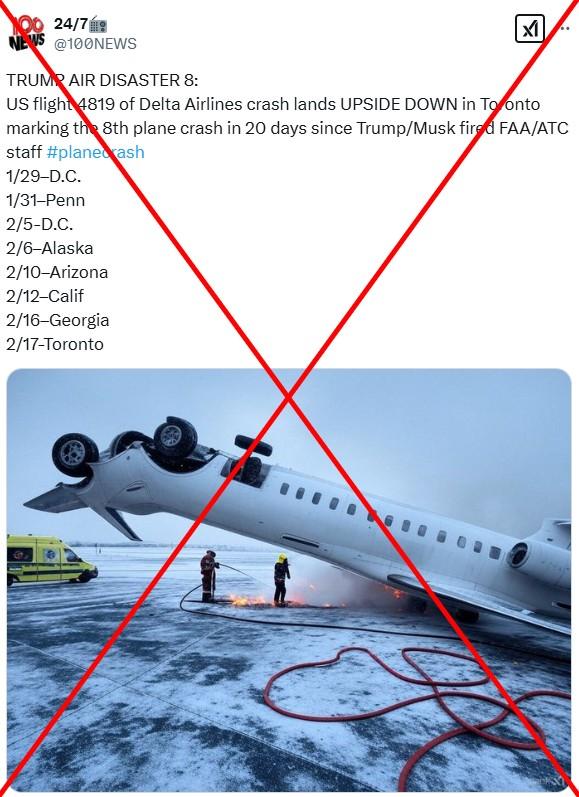Click the radio emoji beside 24/7

(98, 24)
